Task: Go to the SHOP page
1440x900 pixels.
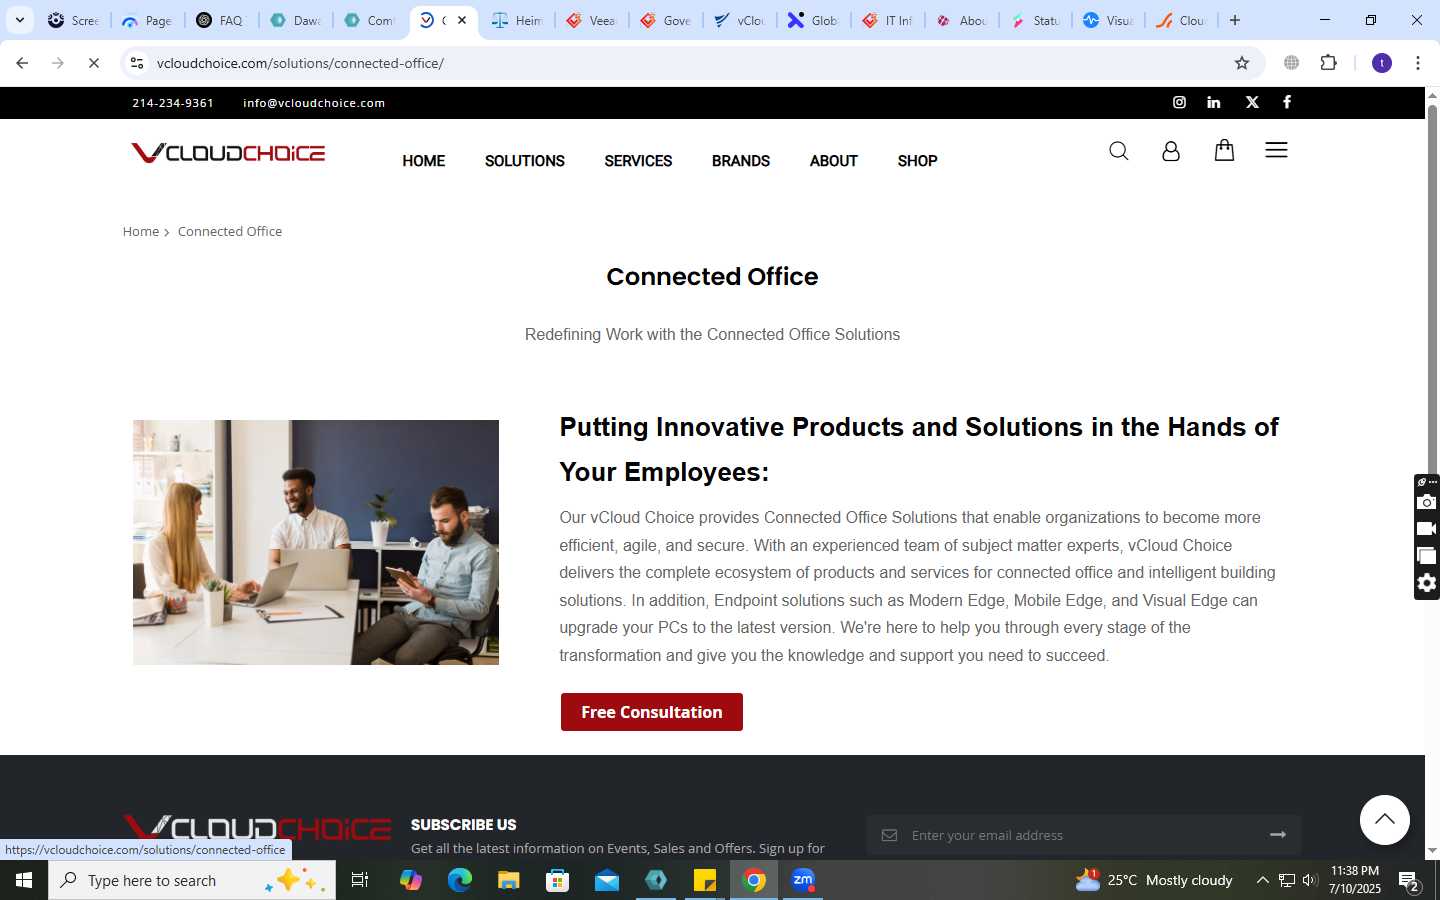Action: (x=917, y=161)
